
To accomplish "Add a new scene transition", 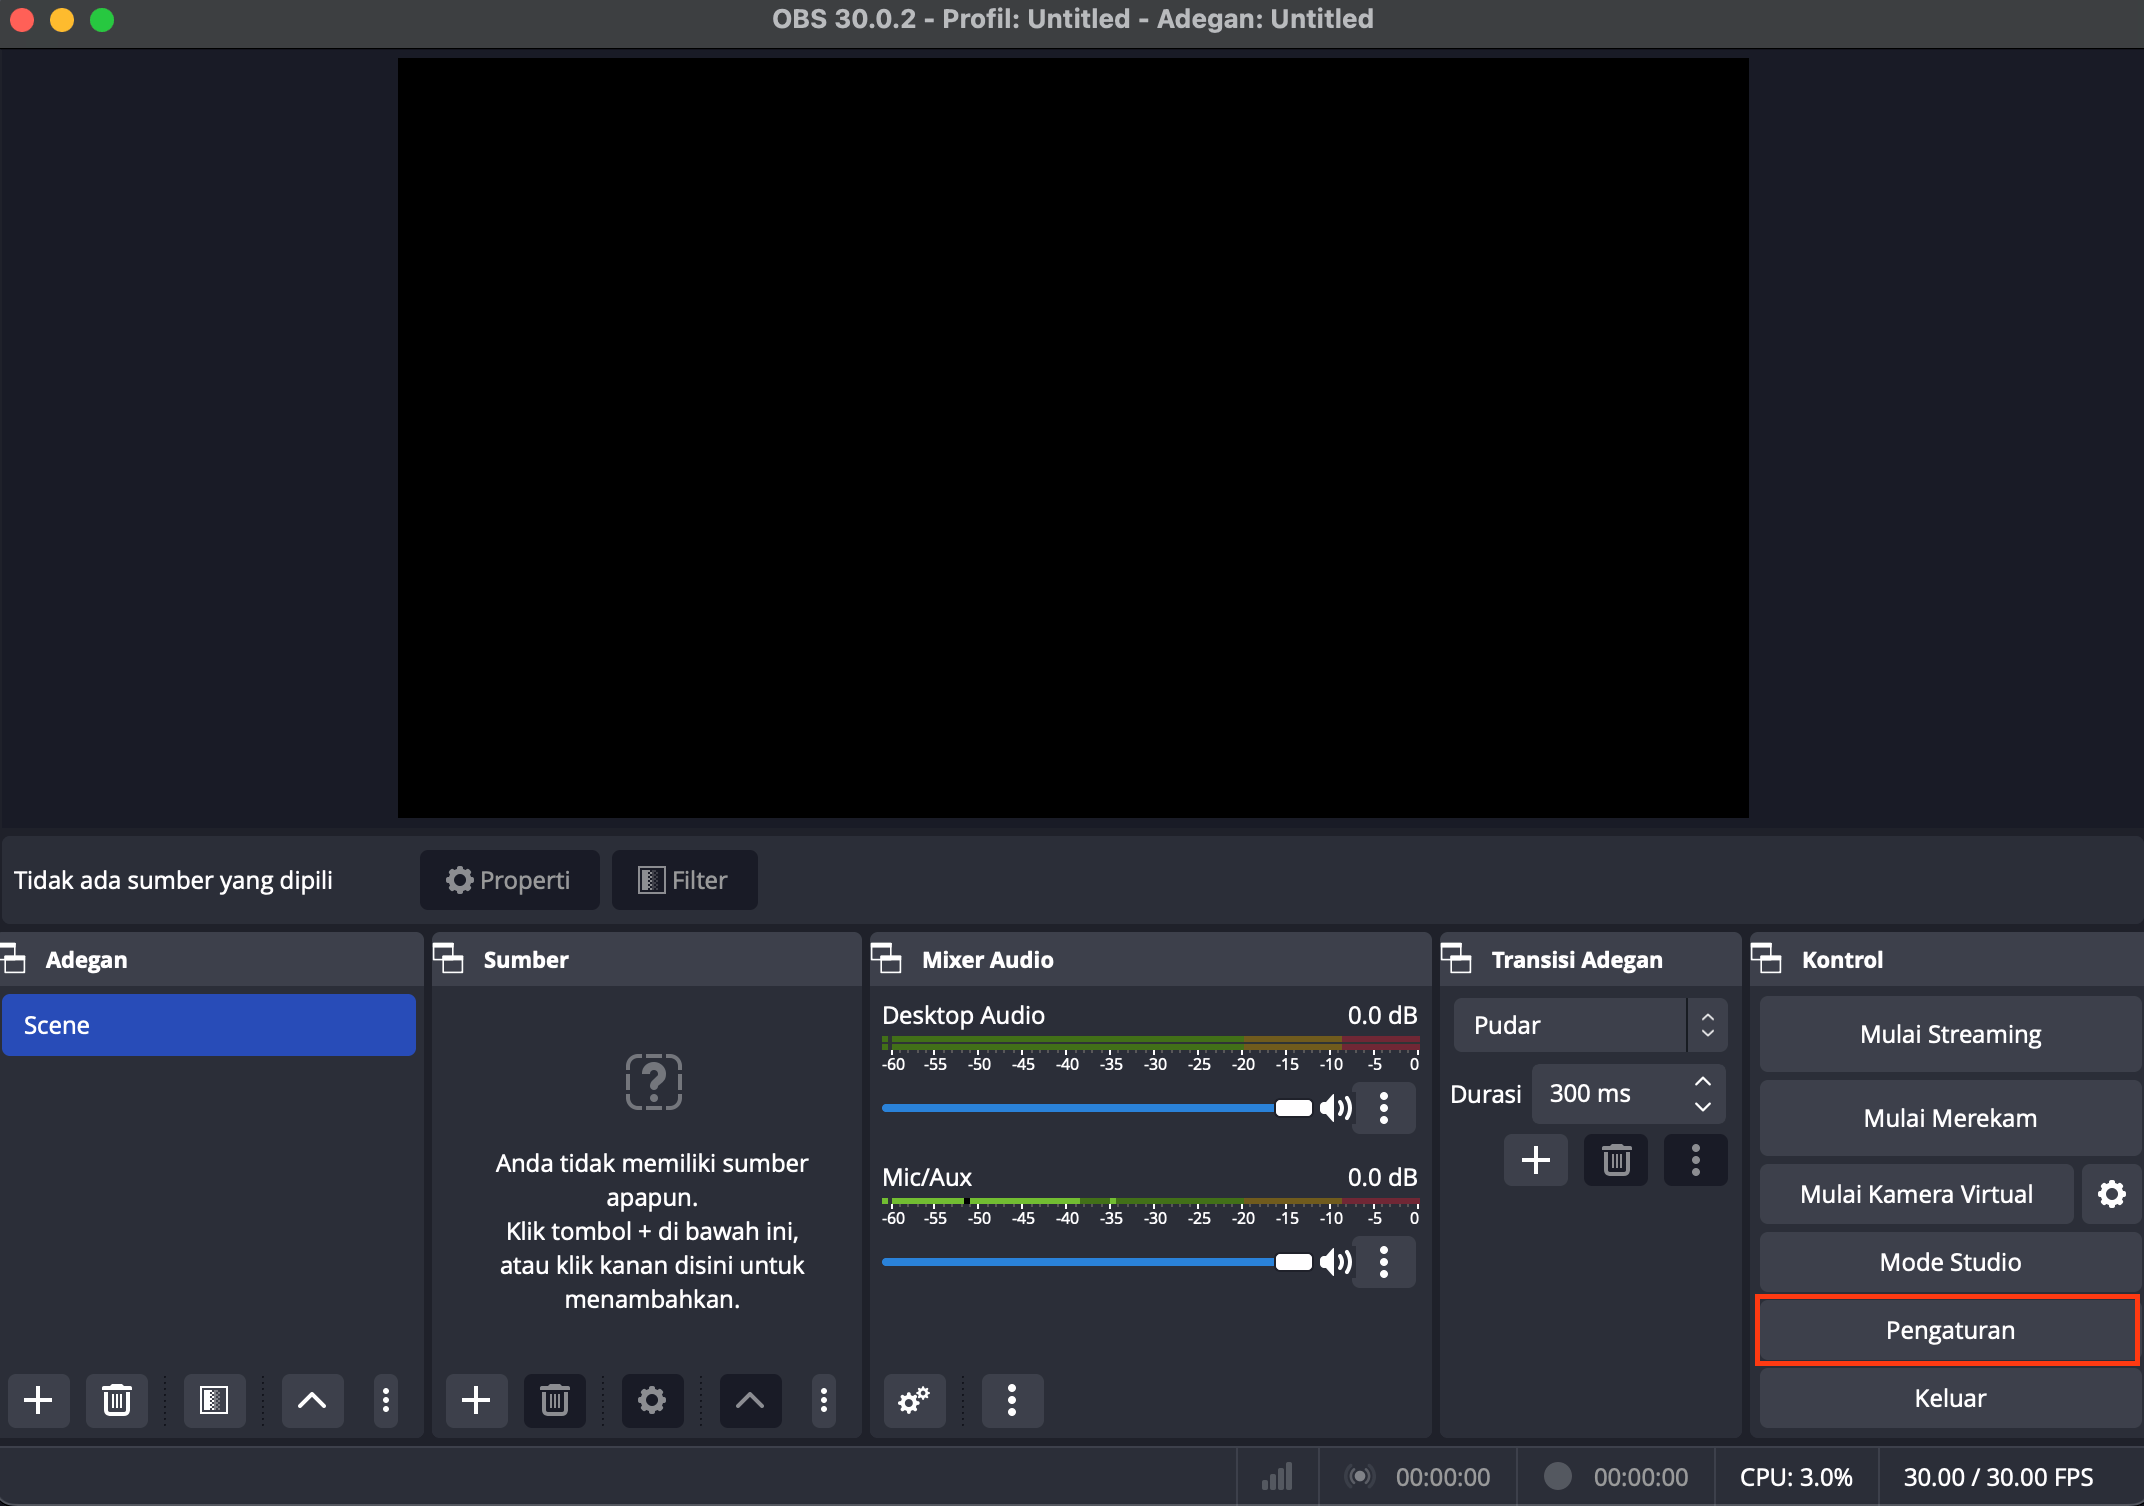I will click(1535, 1160).
